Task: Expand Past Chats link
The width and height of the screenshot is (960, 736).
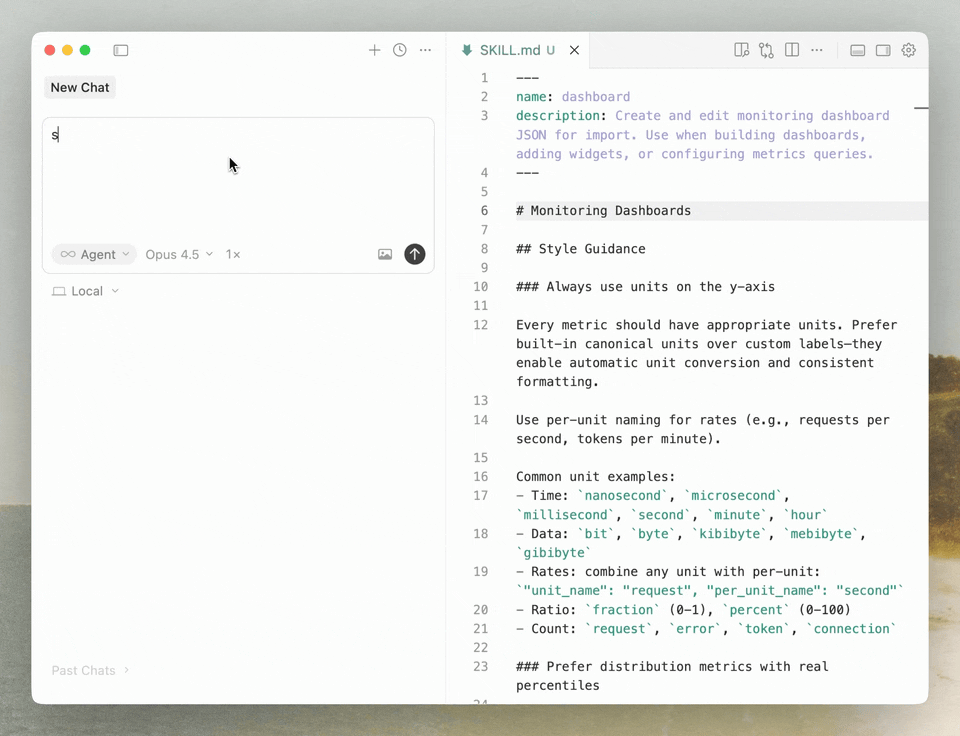Action: click(90, 670)
